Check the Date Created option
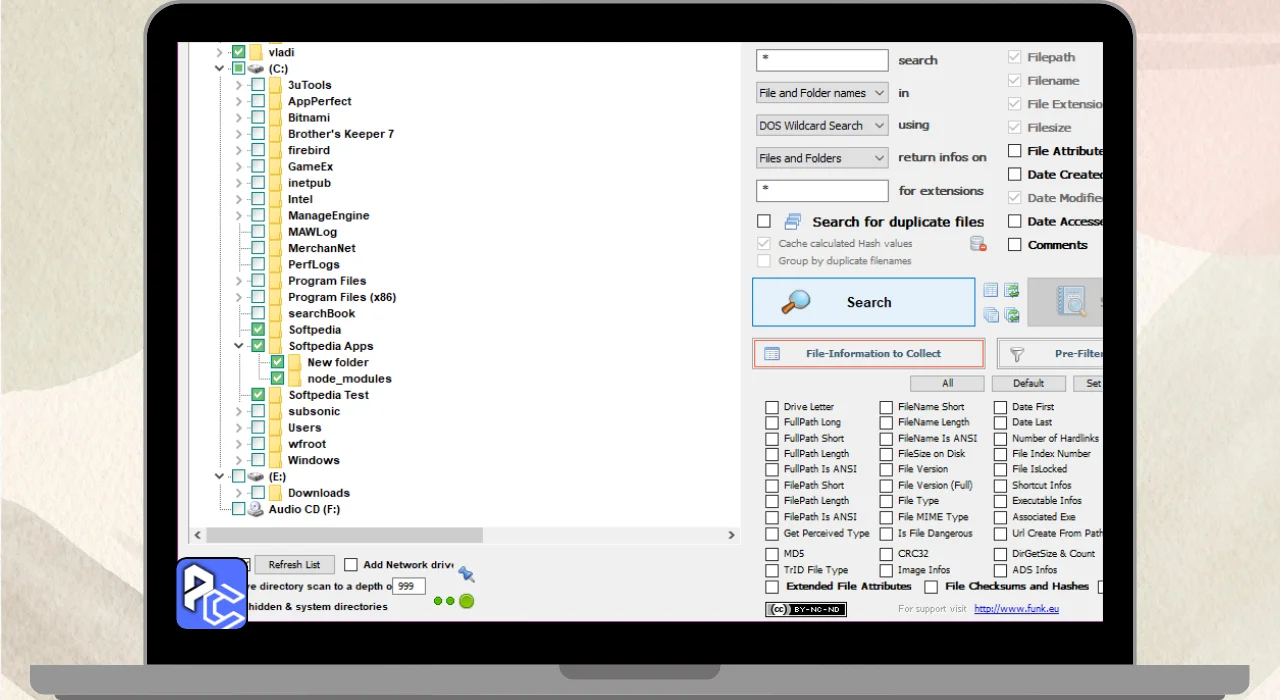The height and width of the screenshot is (700, 1280). point(1015,174)
